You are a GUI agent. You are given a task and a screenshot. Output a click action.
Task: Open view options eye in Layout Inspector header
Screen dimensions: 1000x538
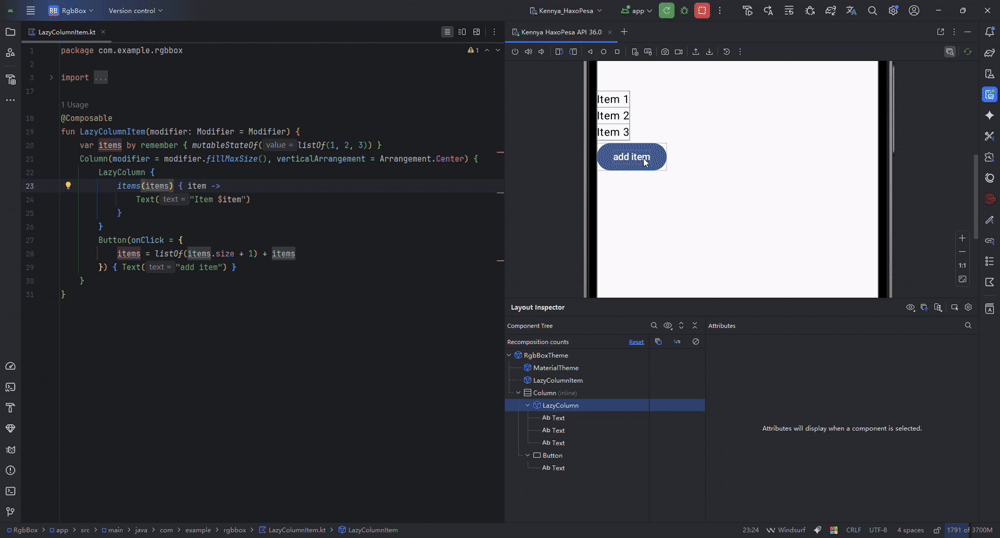(x=910, y=307)
